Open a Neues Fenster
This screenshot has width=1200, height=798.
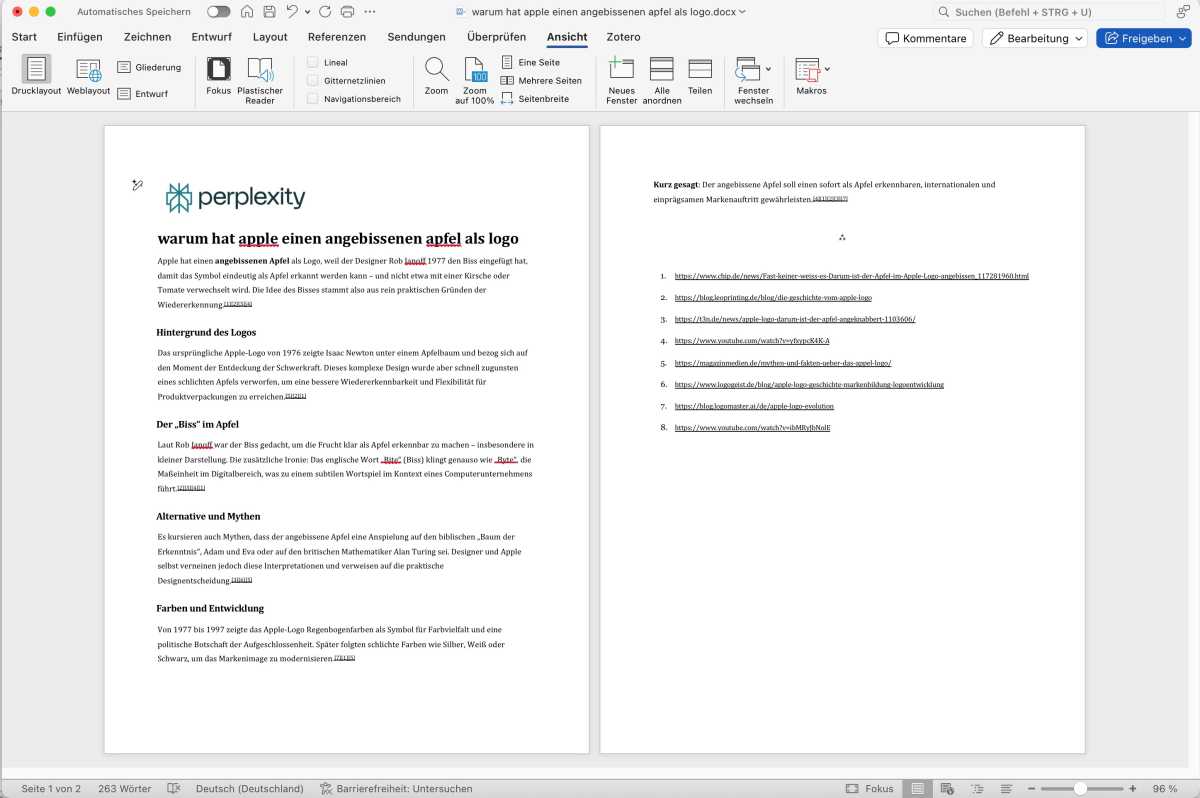click(x=621, y=80)
